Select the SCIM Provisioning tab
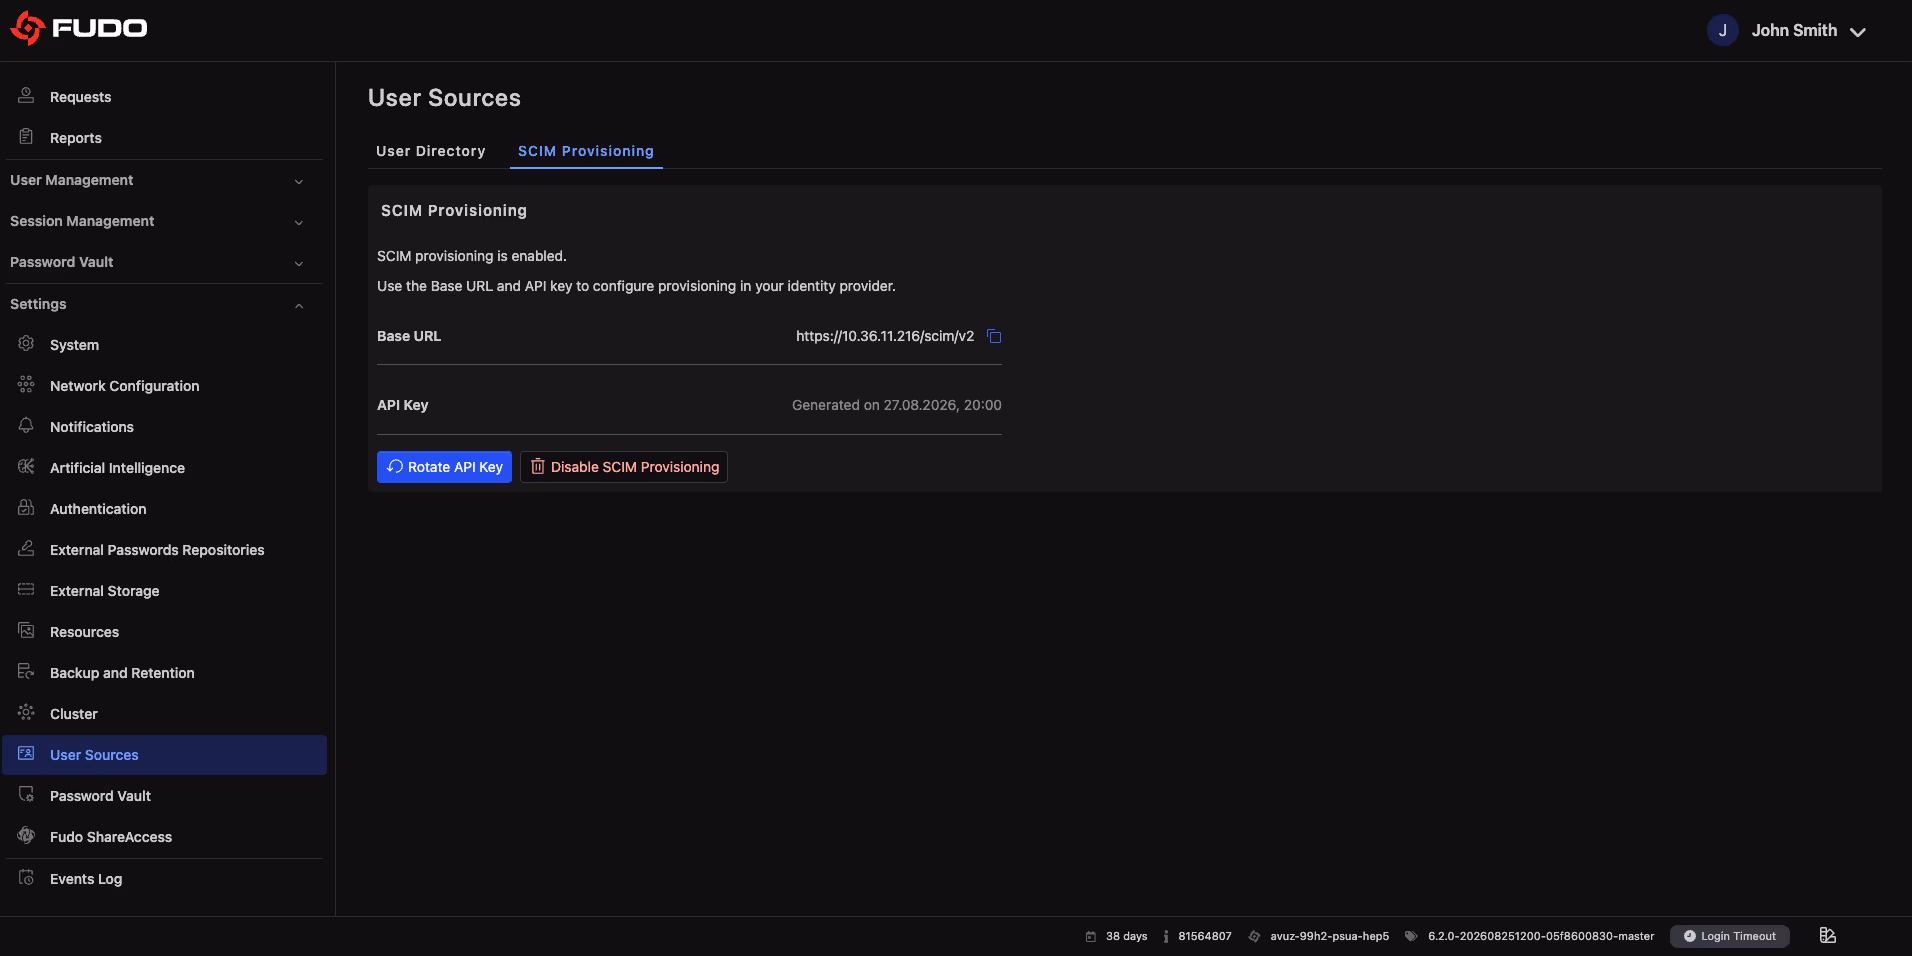1912x956 pixels. click(x=586, y=151)
